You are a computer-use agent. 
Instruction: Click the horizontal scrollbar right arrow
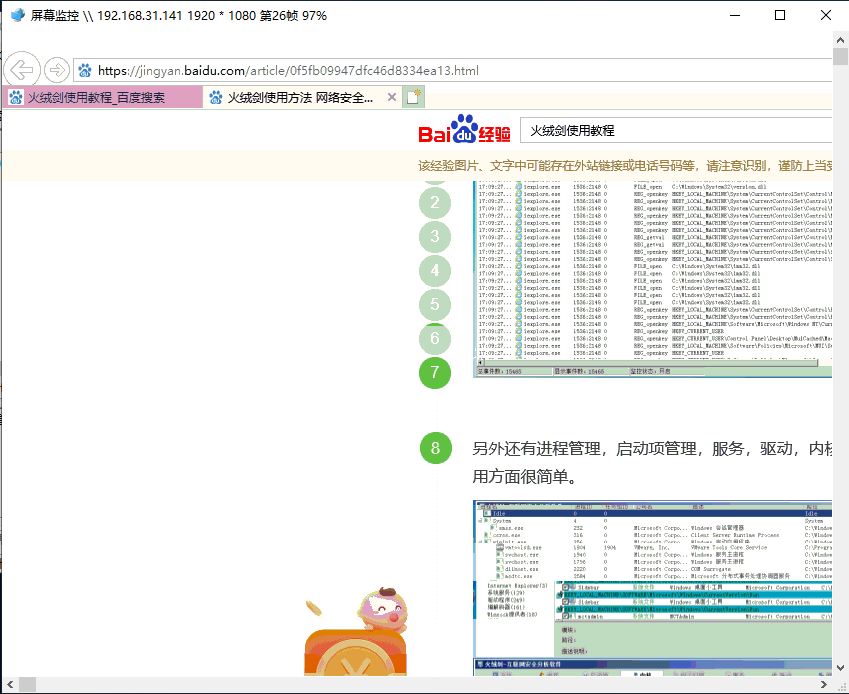pos(824,684)
